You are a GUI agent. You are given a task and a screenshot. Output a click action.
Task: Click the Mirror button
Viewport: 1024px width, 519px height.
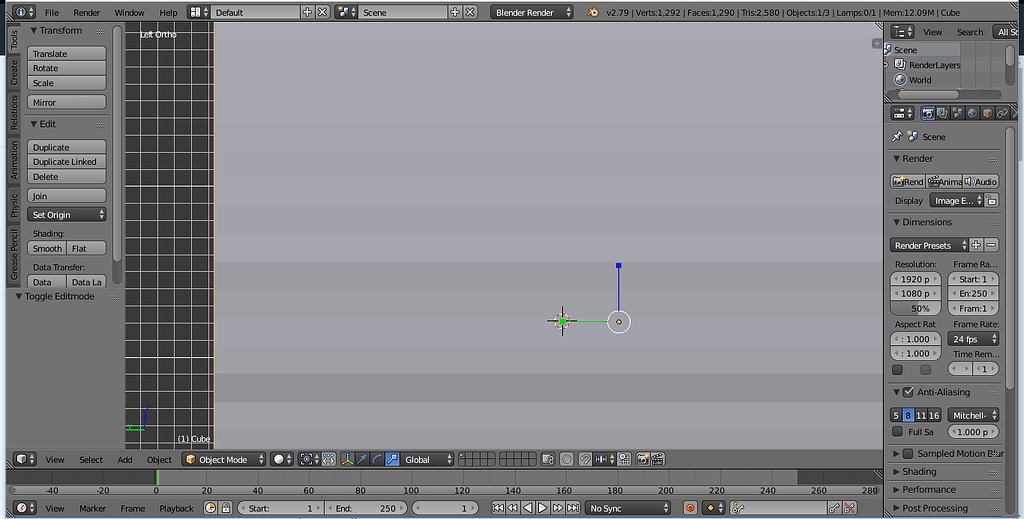67,102
